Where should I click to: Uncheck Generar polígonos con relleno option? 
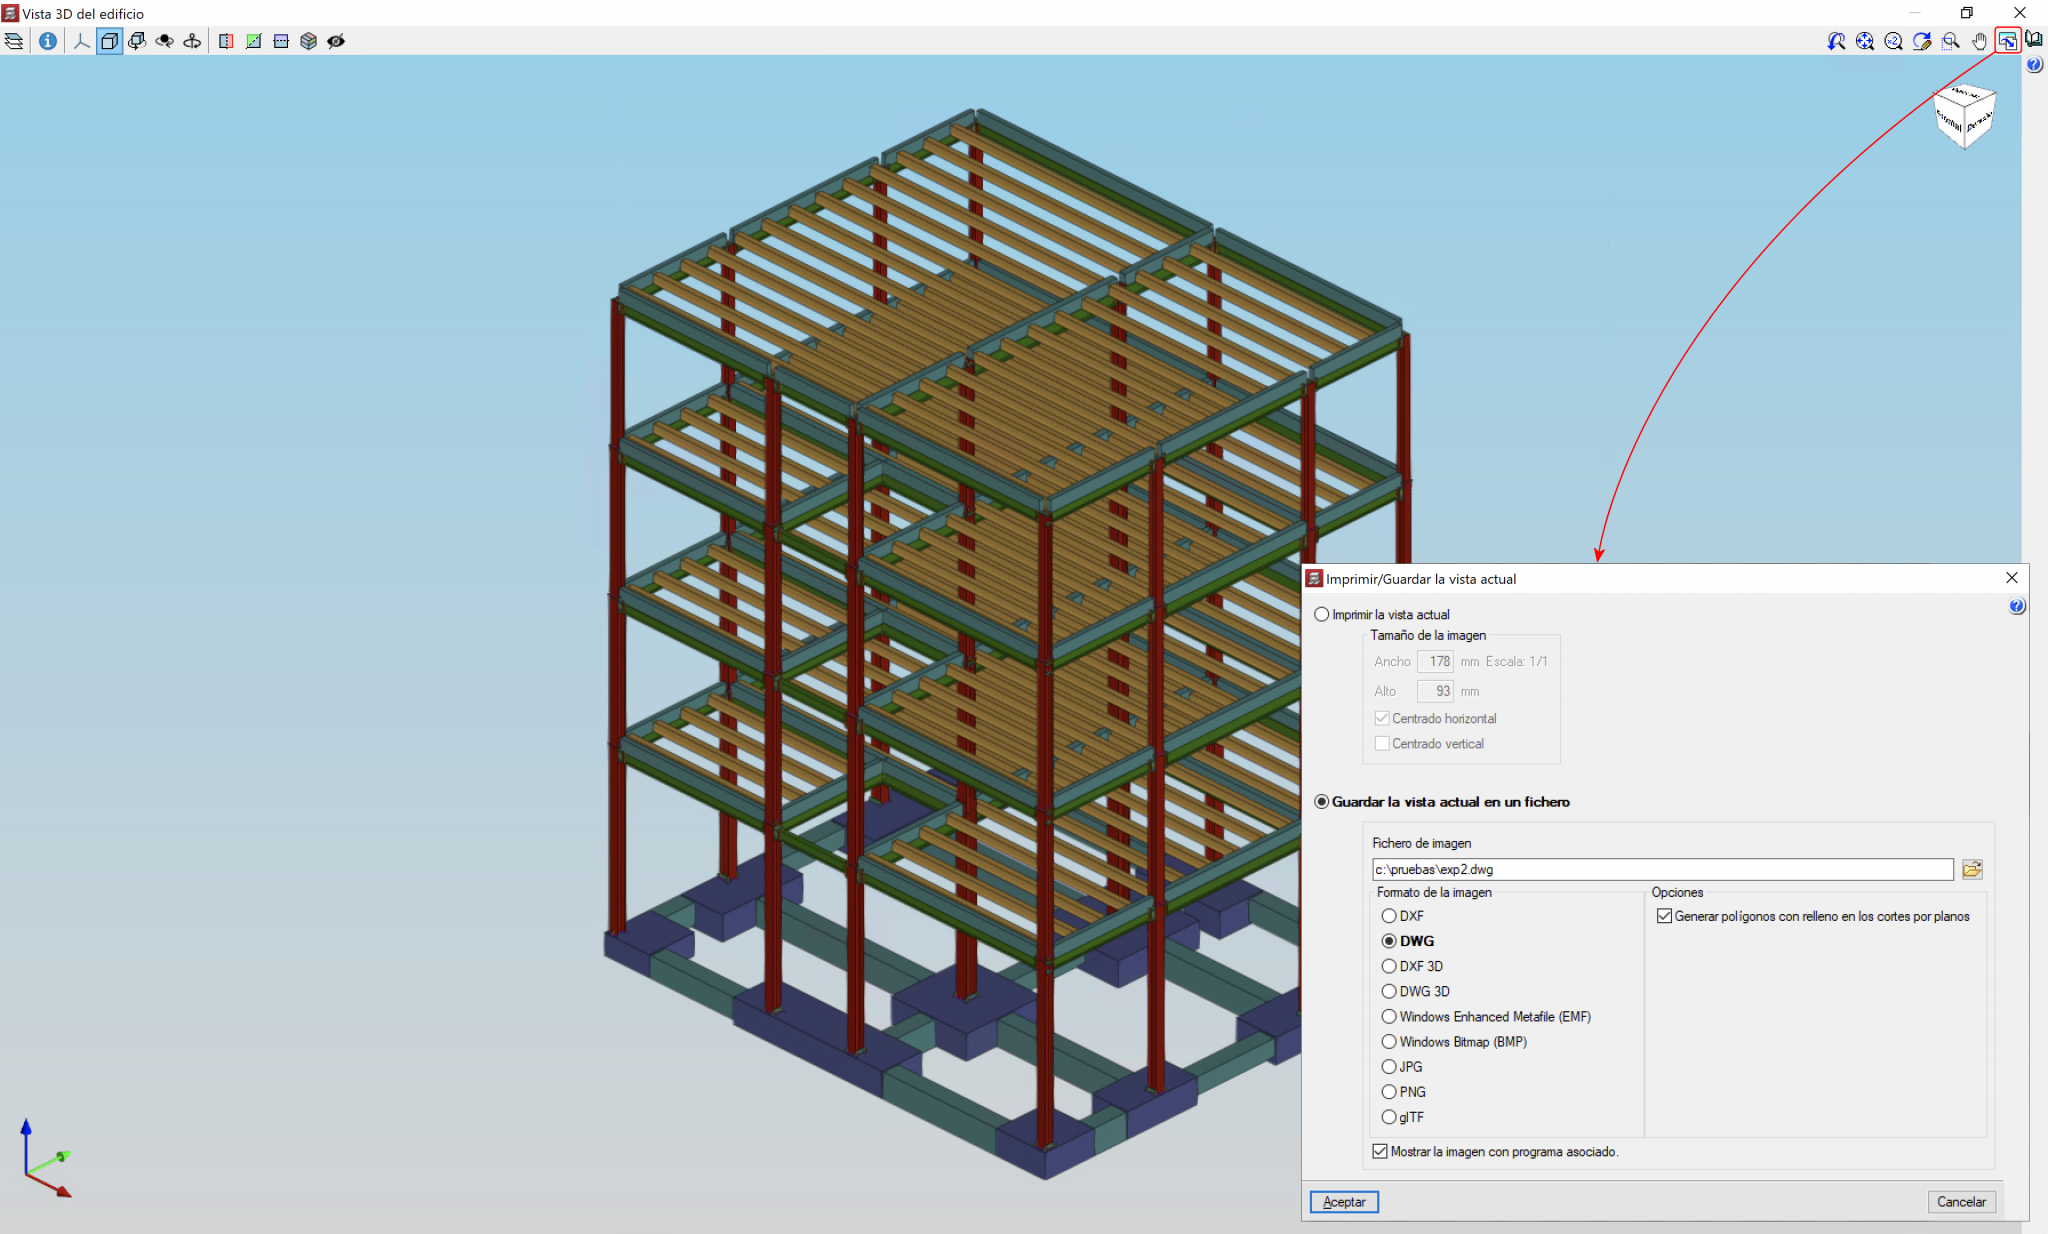[x=1663, y=916]
